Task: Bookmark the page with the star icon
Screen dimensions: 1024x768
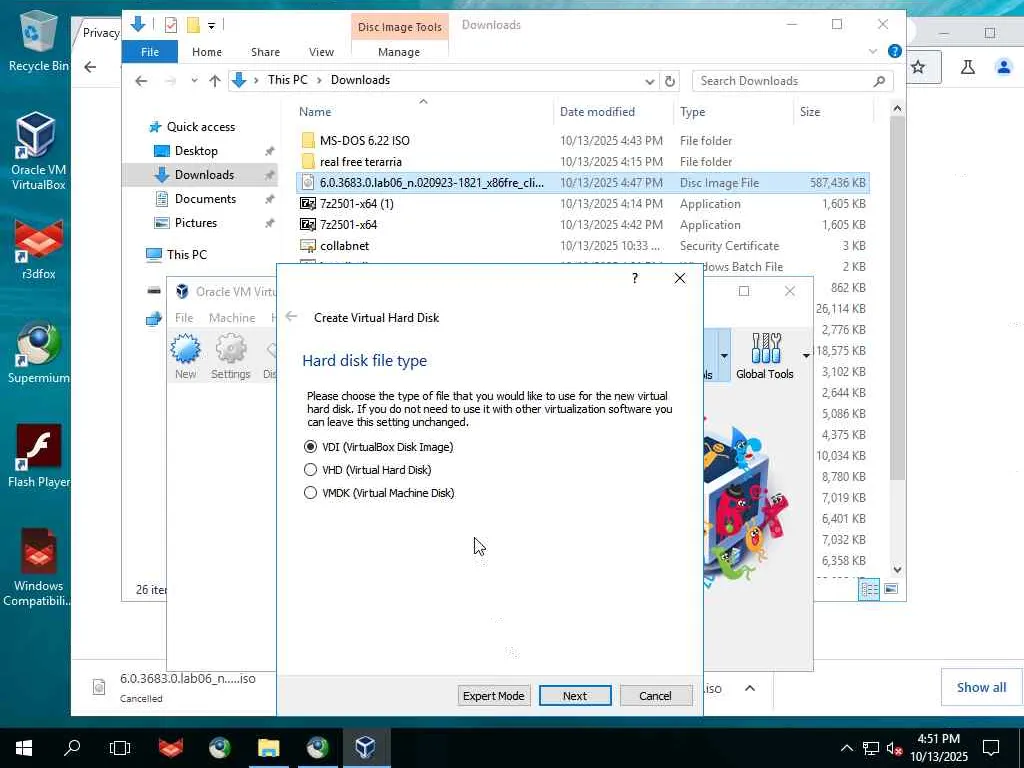Action: coord(918,67)
